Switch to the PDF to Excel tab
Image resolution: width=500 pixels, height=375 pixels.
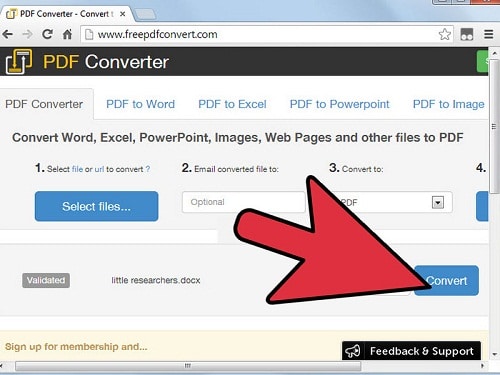tap(232, 104)
